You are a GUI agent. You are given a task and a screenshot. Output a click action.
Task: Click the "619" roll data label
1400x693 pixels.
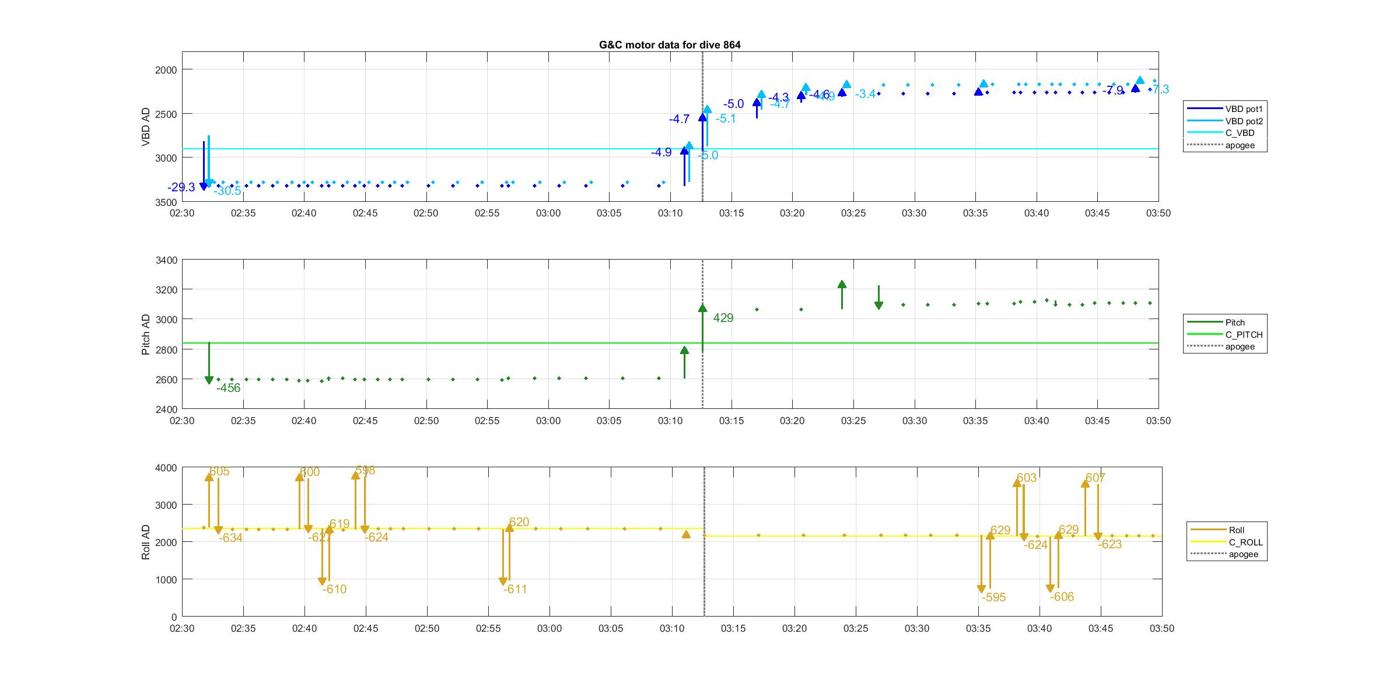339,524
